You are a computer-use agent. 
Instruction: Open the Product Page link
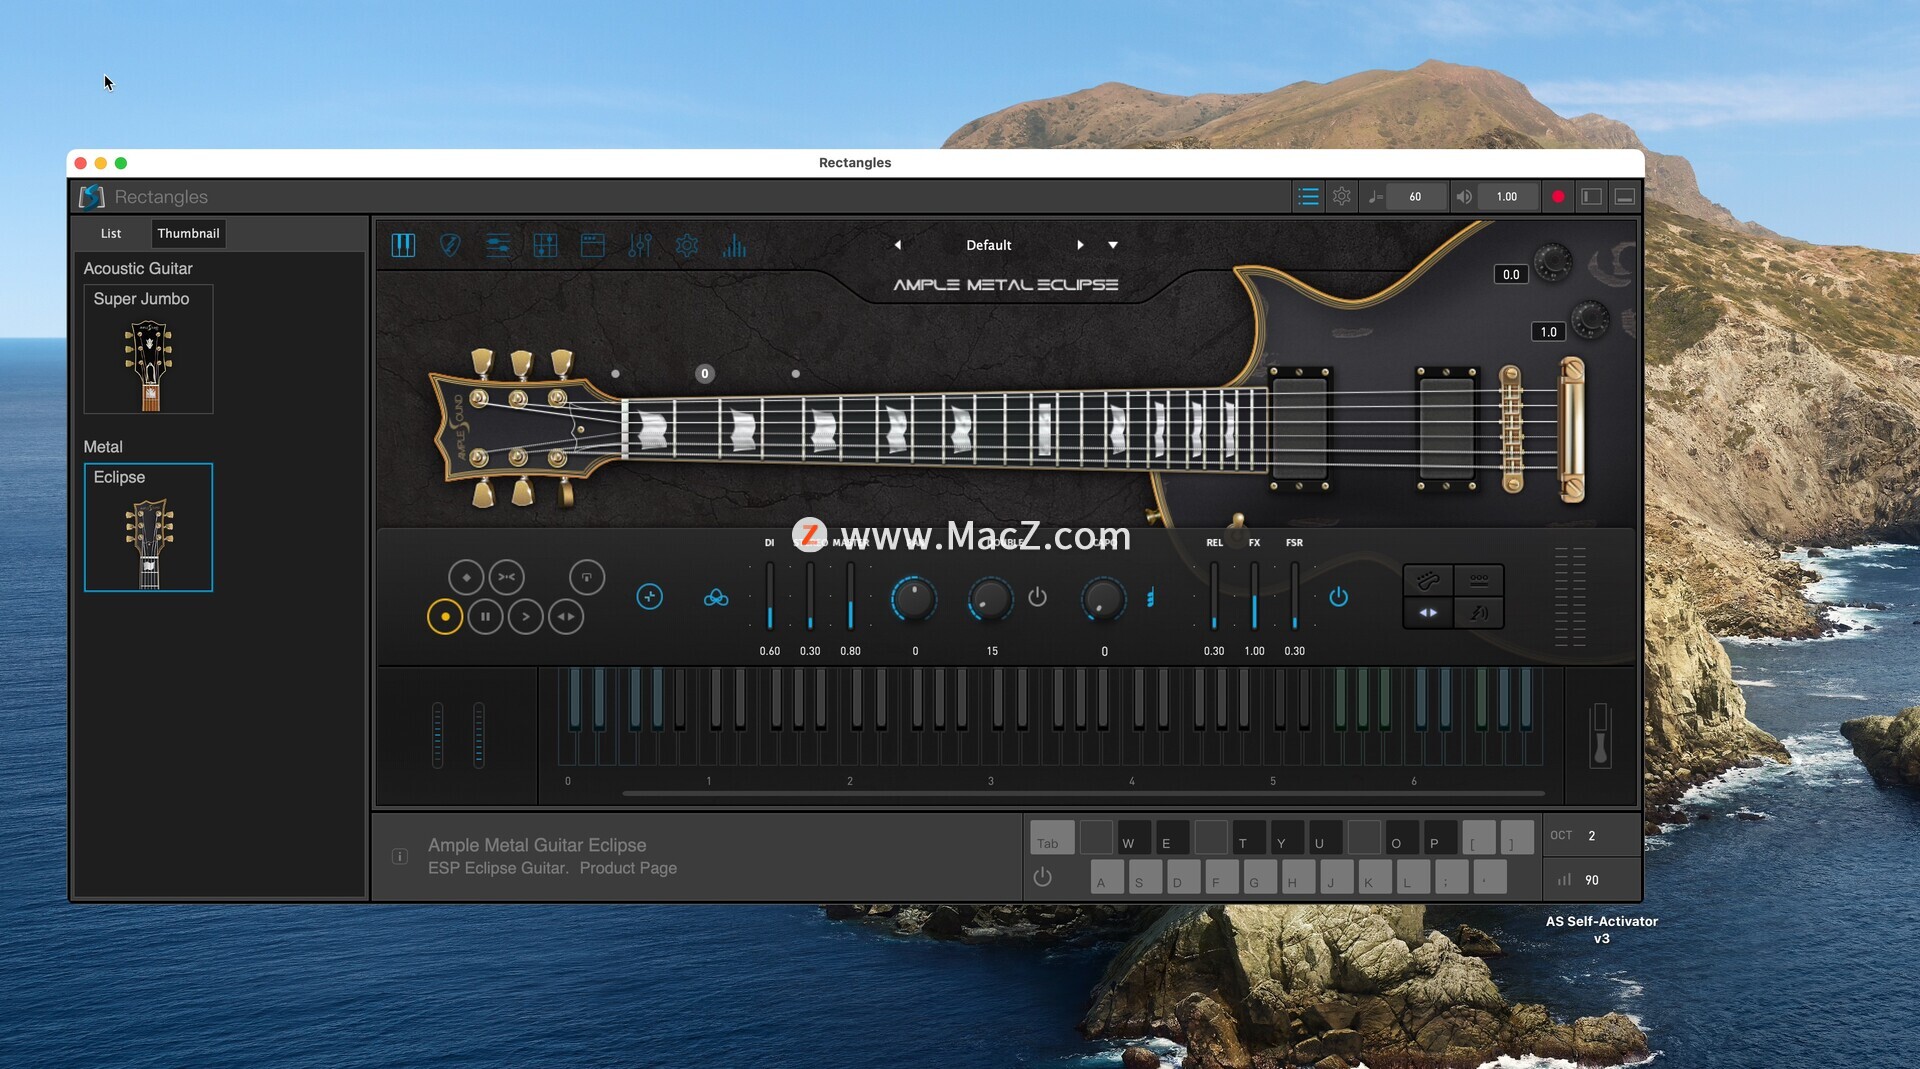(628, 868)
